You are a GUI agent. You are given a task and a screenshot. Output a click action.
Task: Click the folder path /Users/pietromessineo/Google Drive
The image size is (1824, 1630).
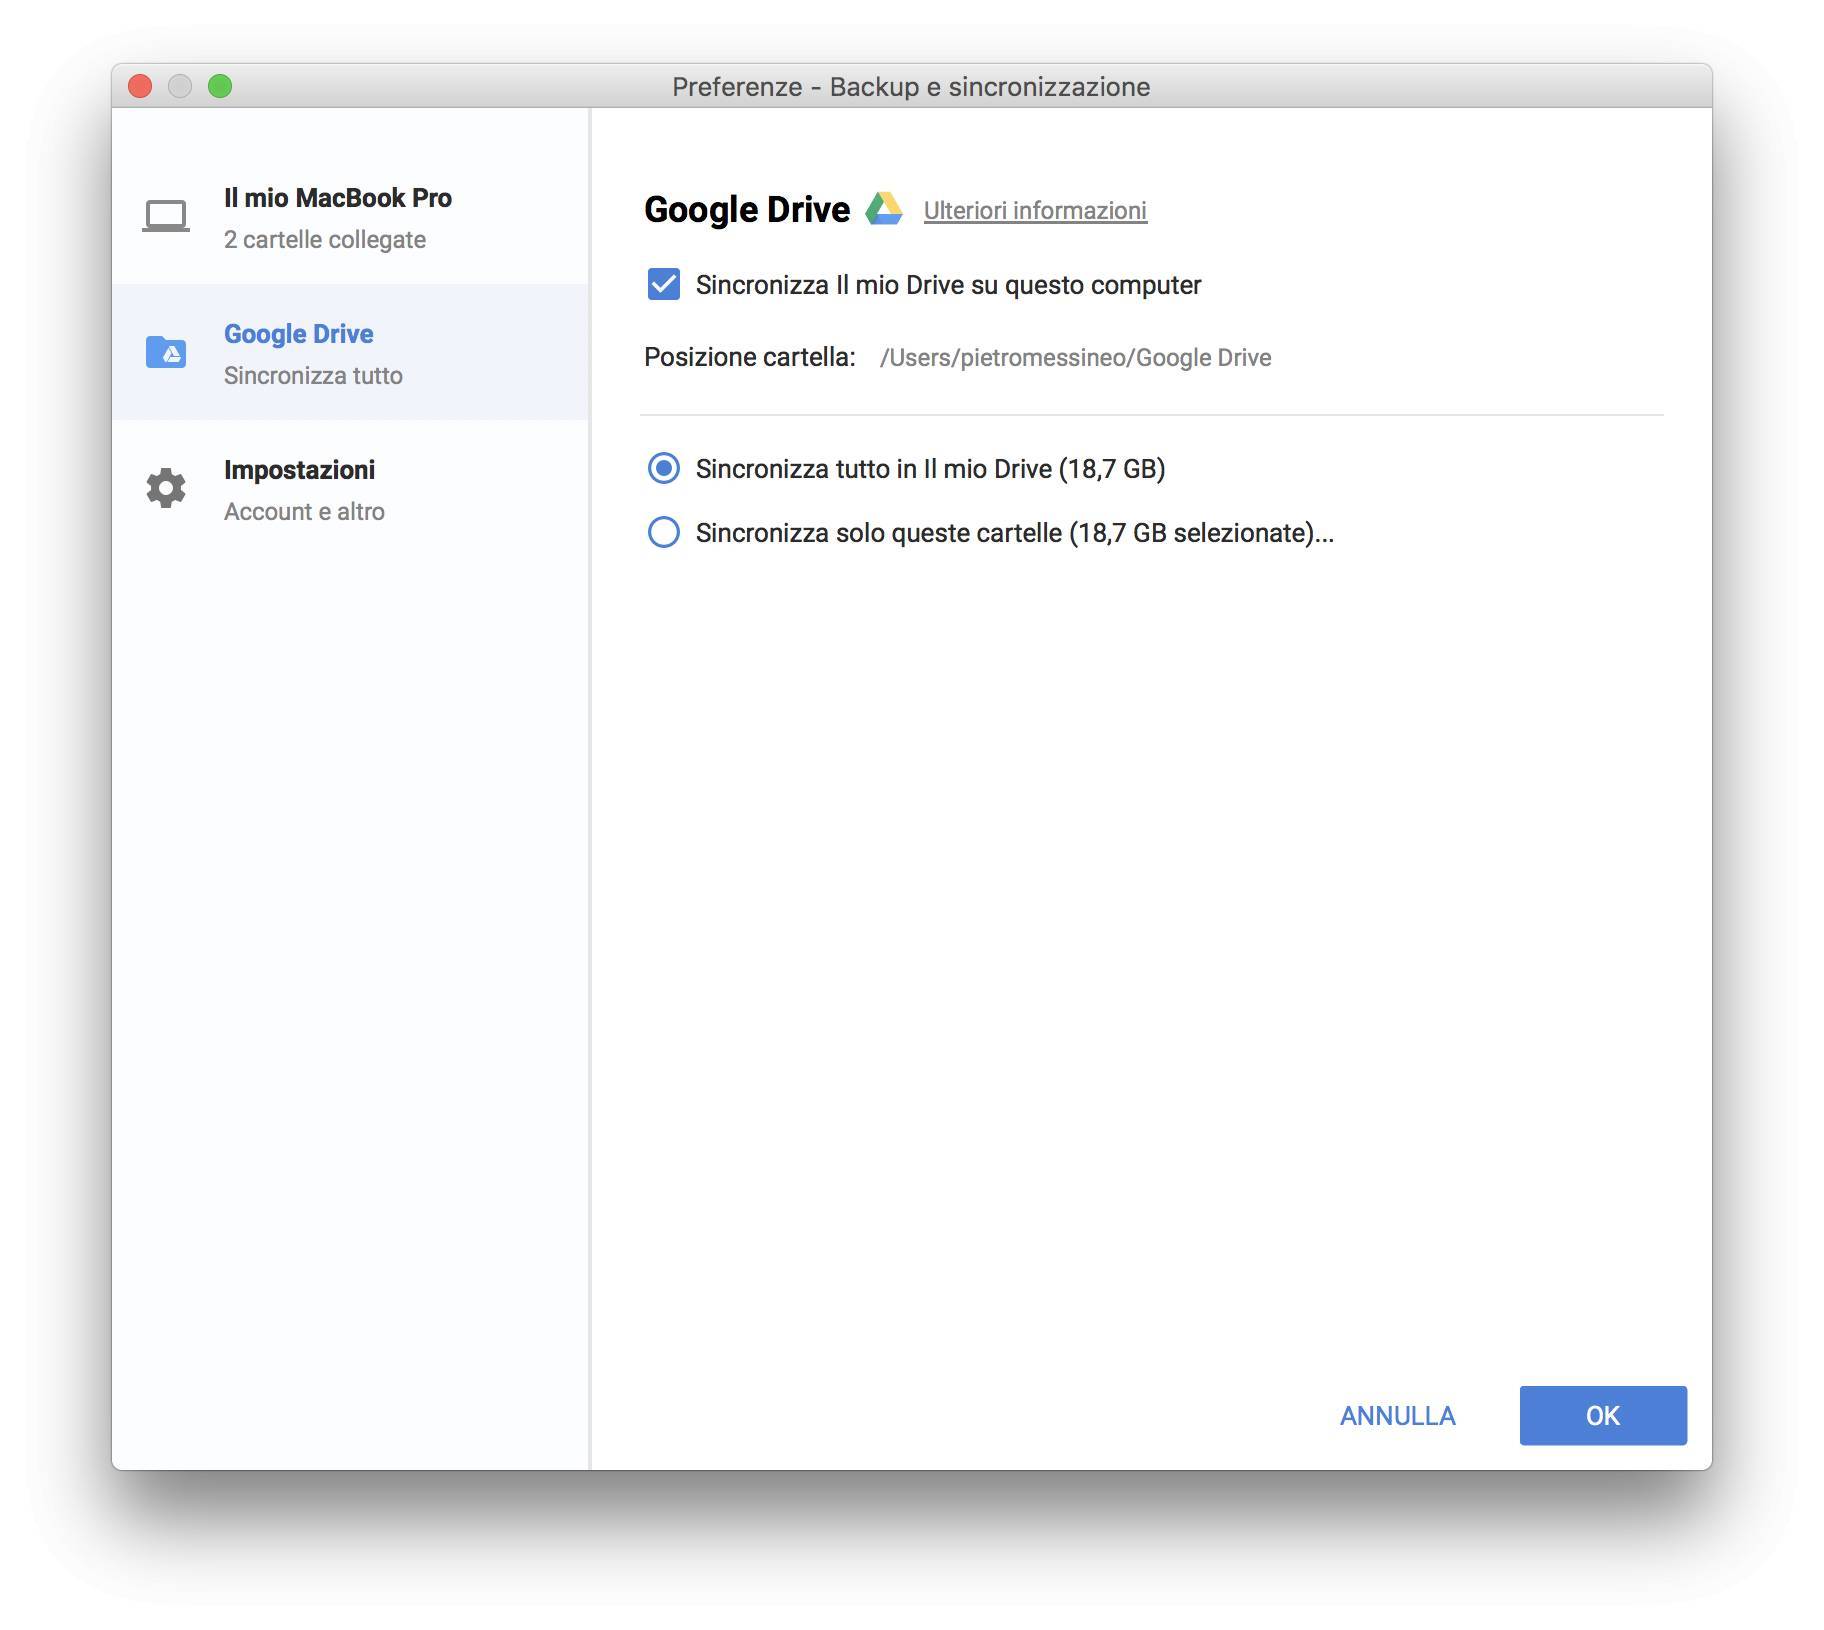pos(1075,358)
